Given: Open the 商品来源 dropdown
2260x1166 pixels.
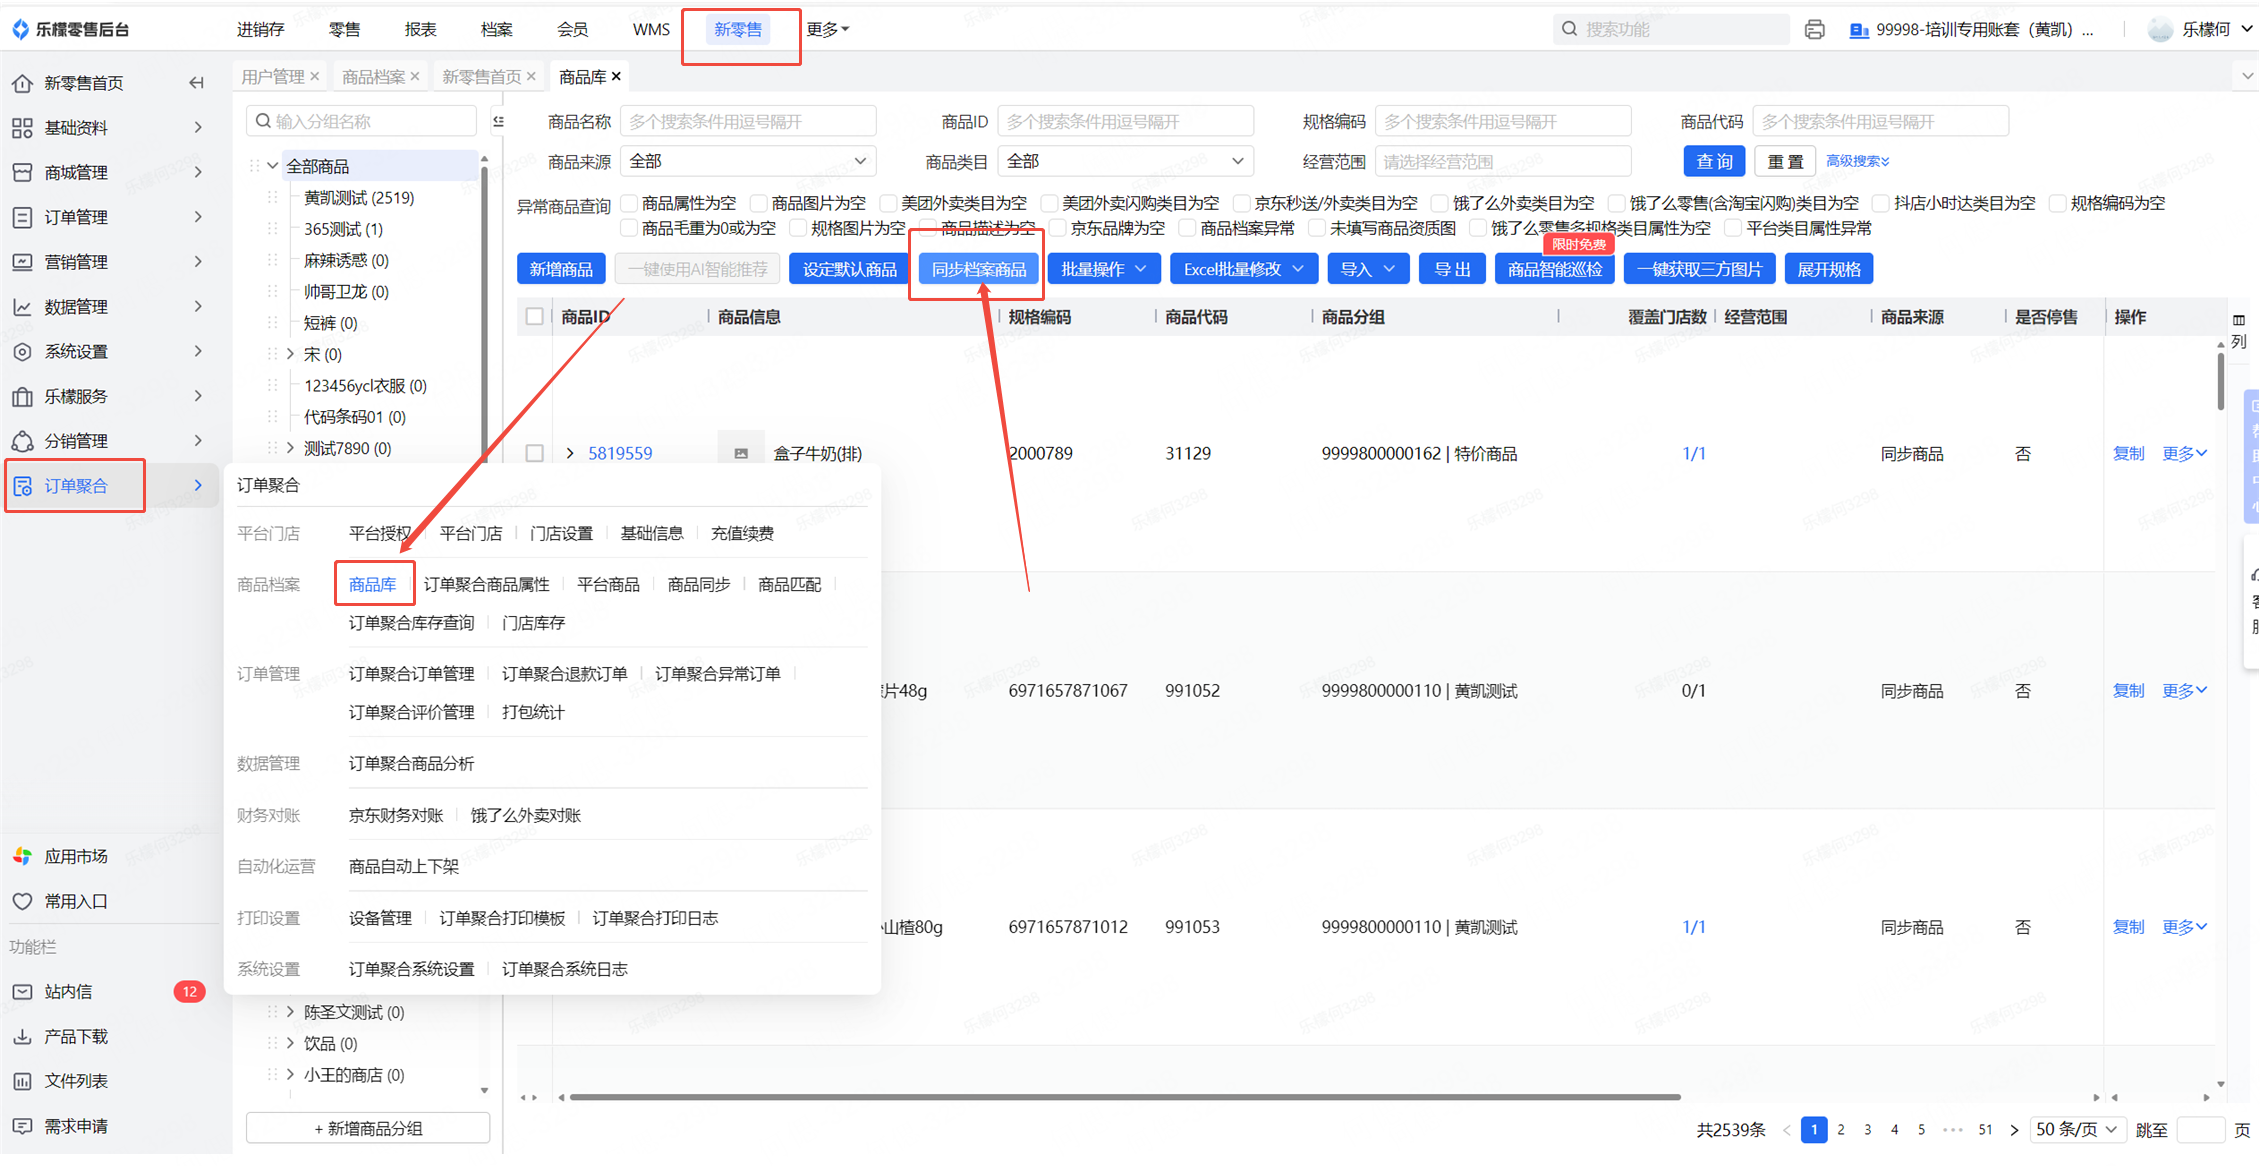Looking at the screenshot, I should 747,161.
